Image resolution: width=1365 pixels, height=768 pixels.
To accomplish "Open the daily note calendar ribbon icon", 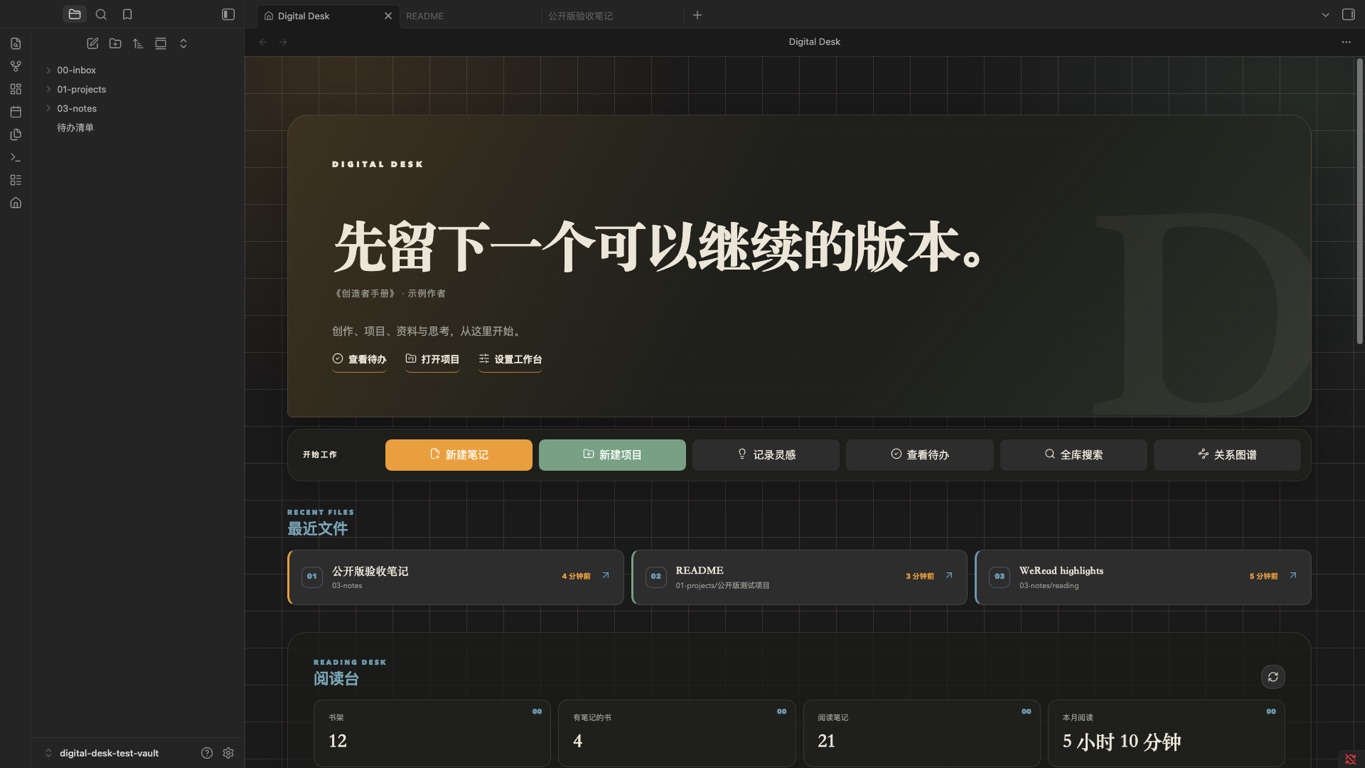I will tap(15, 112).
